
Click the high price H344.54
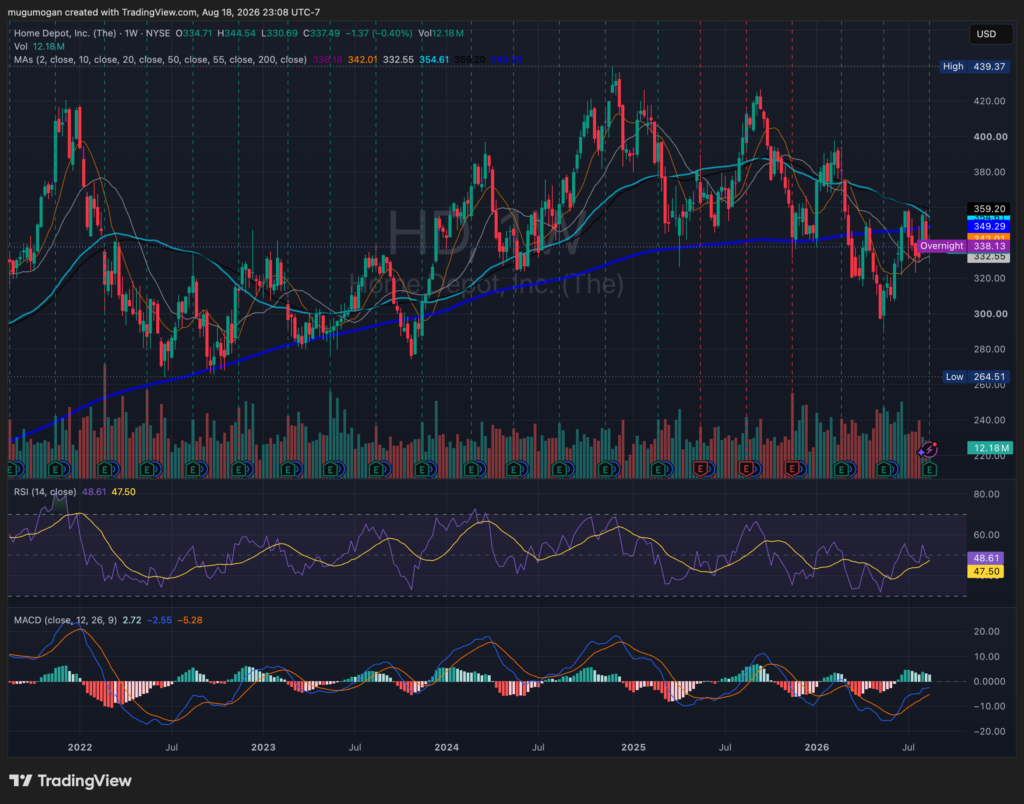(236, 33)
